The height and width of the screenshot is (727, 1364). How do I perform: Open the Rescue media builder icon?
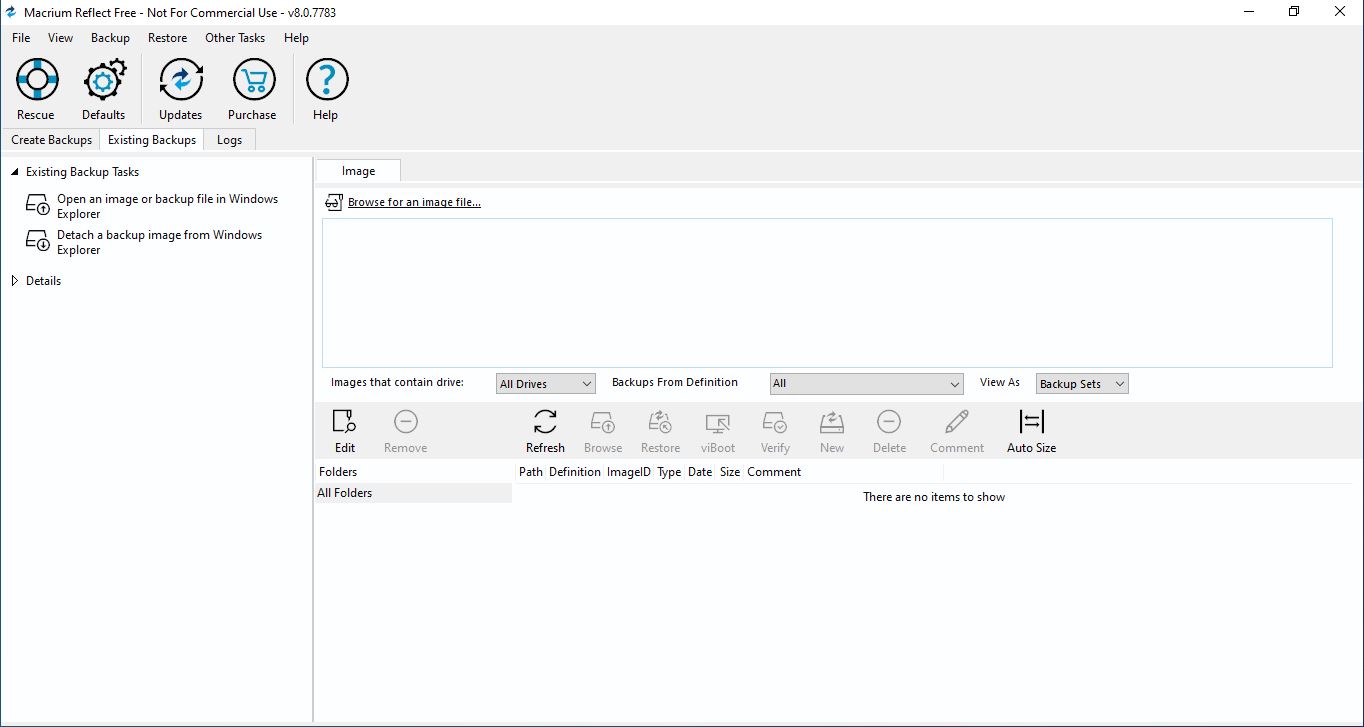[37, 79]
